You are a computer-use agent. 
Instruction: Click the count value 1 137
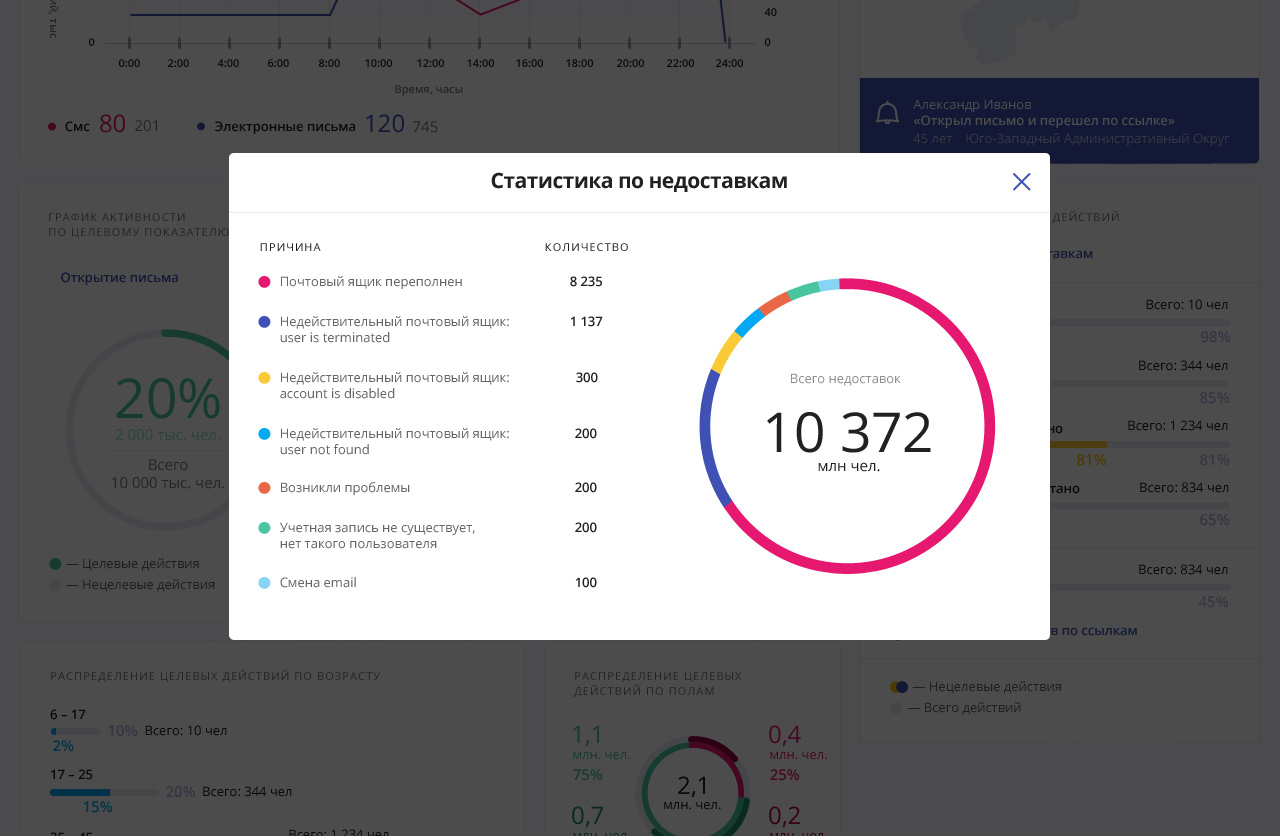click(x=586, y=322)
